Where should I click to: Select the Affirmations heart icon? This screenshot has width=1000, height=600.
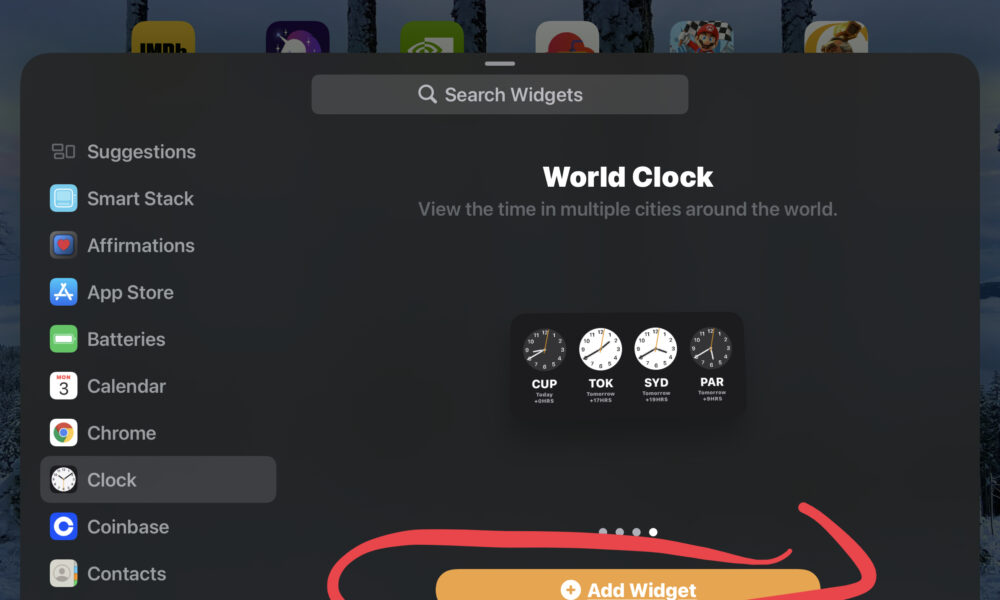(63, 245)
